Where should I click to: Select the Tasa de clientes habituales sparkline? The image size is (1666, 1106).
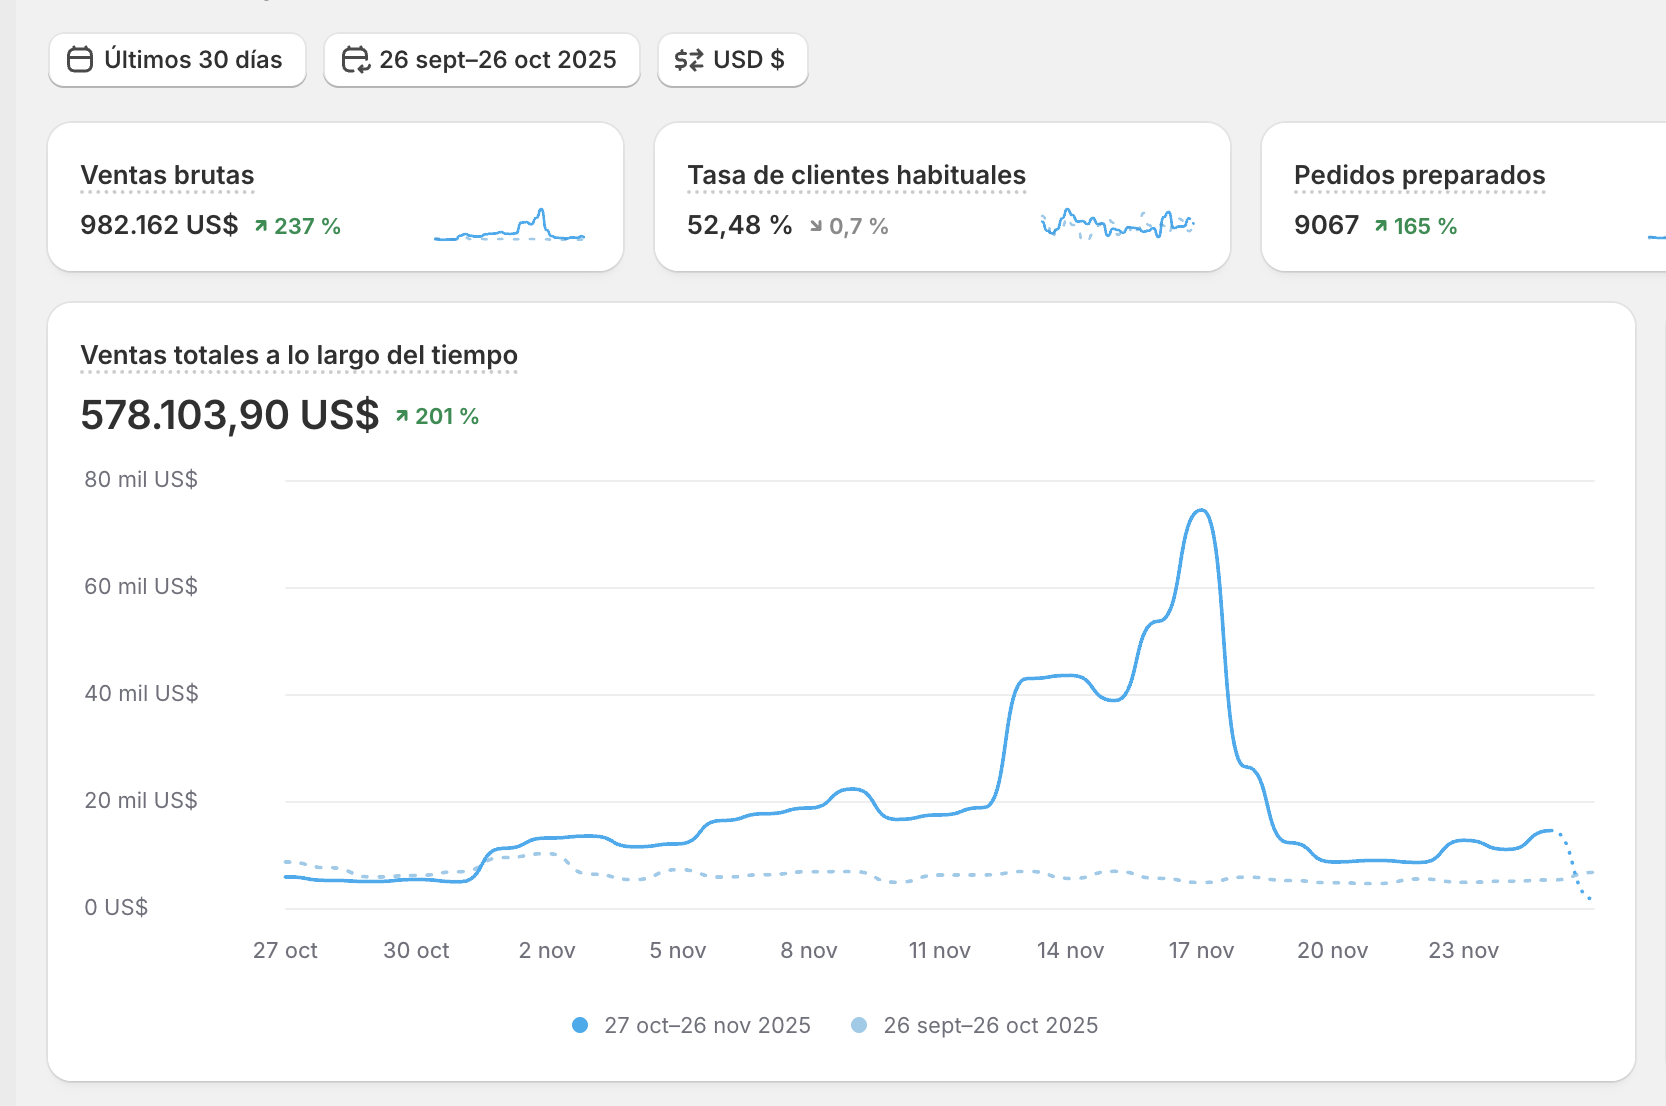click(1117, 224)
